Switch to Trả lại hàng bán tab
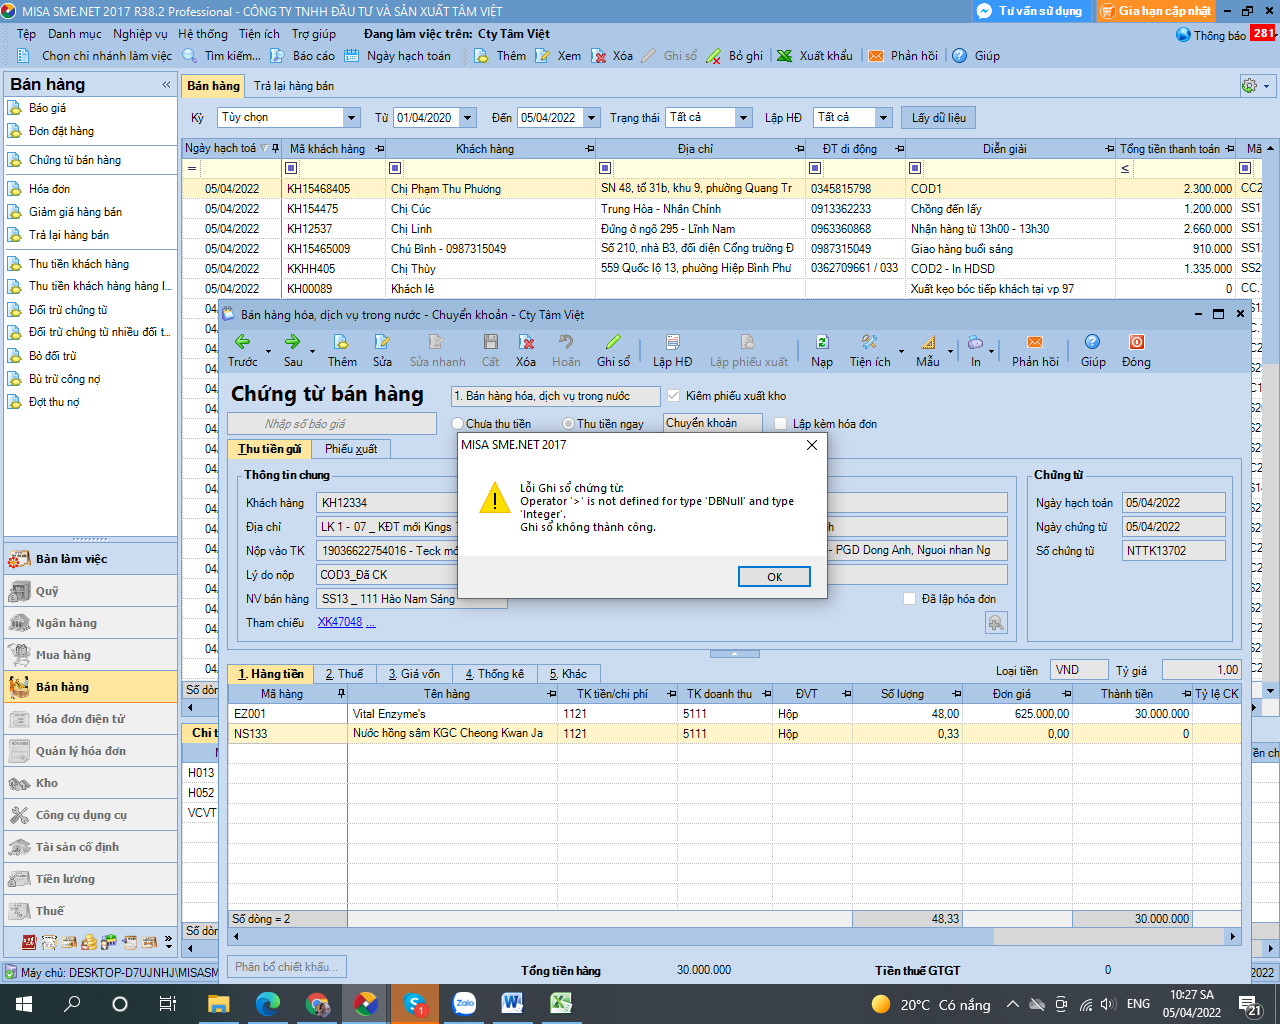 (294, 86)
